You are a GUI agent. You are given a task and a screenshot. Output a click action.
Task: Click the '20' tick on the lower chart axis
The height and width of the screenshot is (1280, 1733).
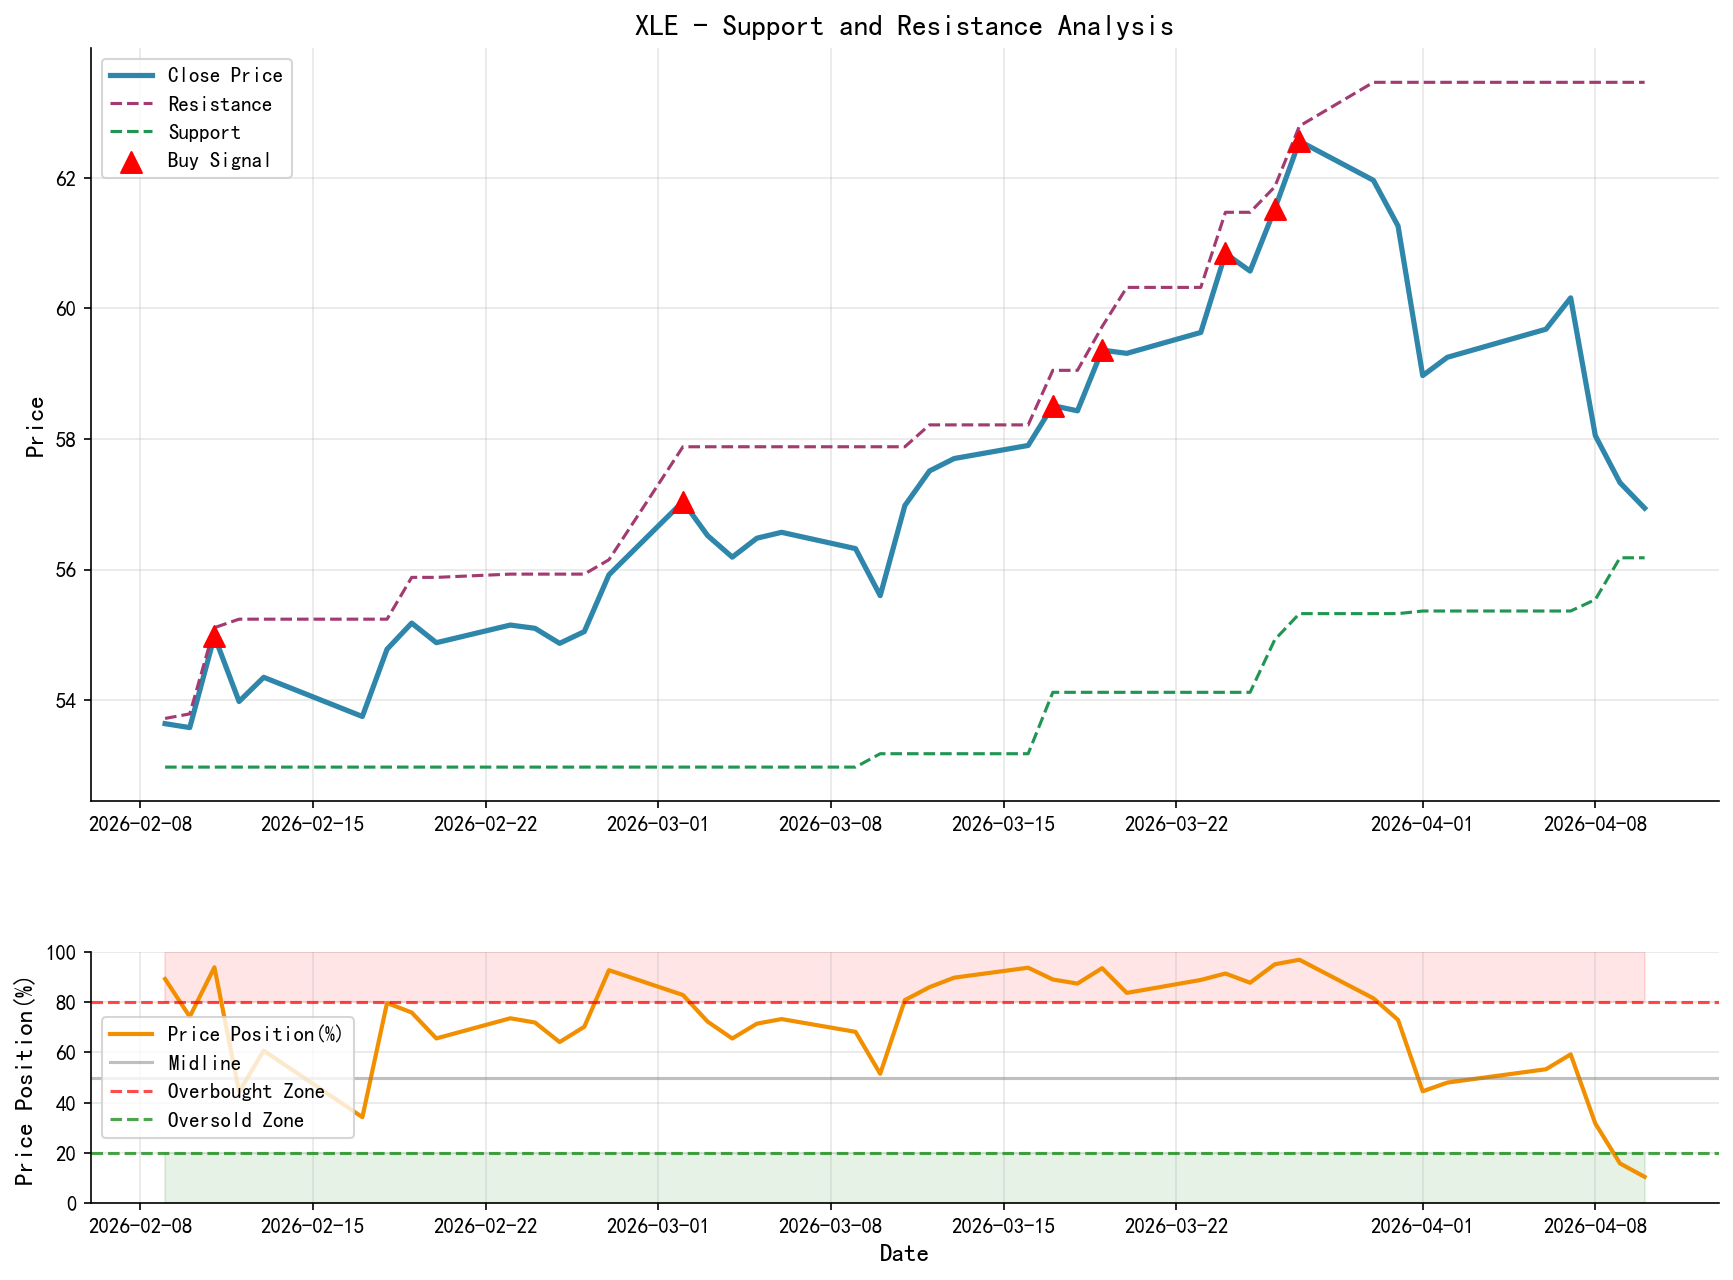[66, 1153]
